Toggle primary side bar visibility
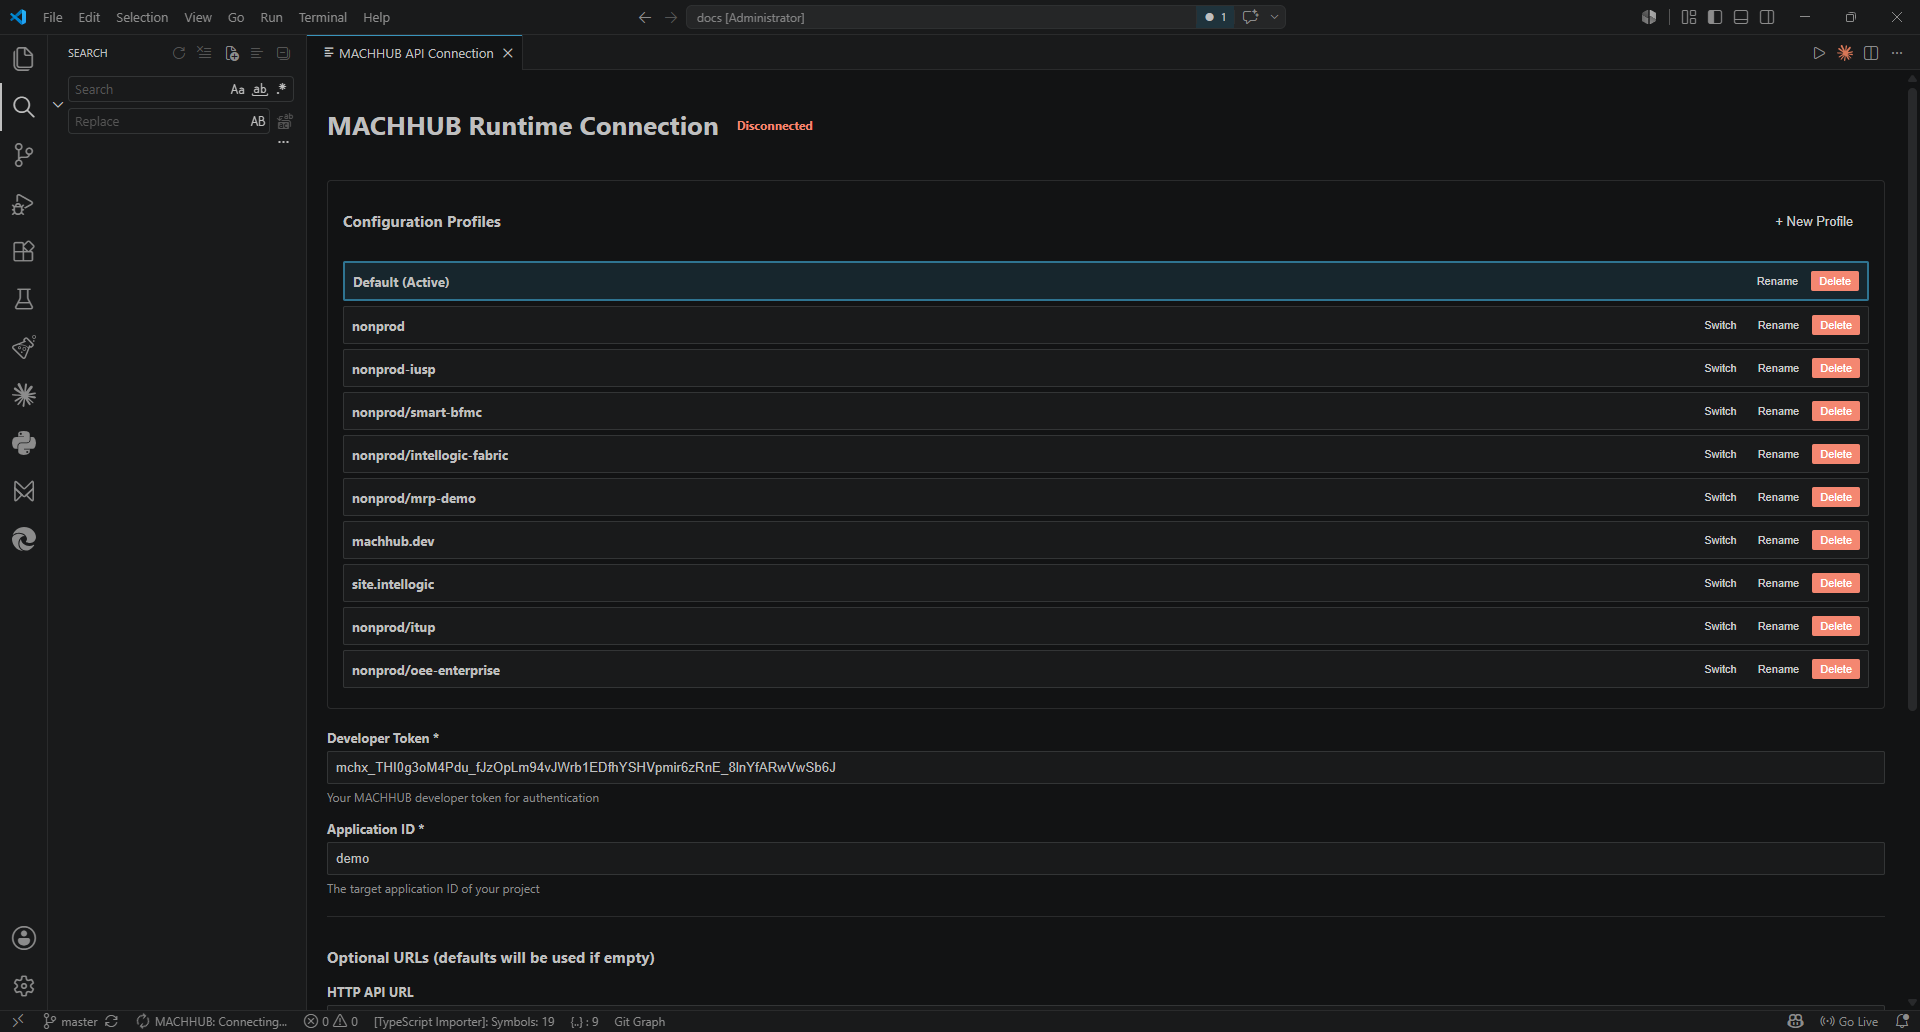The image size is (1920, 1032). coord(1715,17)
